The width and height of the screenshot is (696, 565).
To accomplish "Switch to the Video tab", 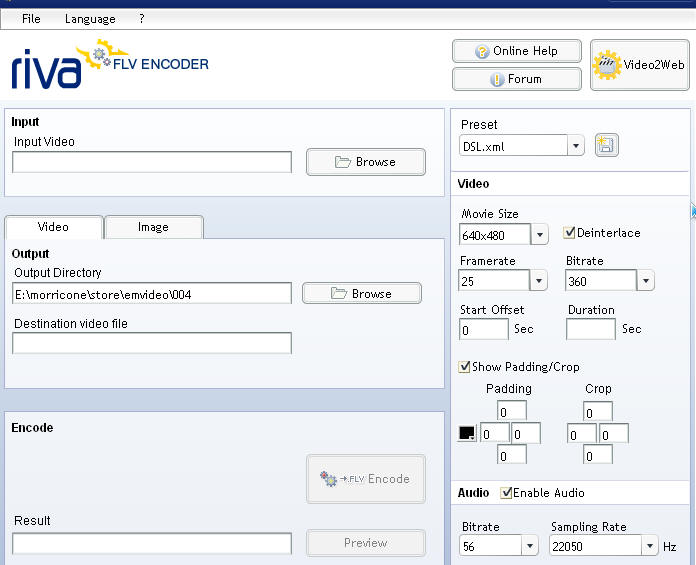I will coord(53,227).
